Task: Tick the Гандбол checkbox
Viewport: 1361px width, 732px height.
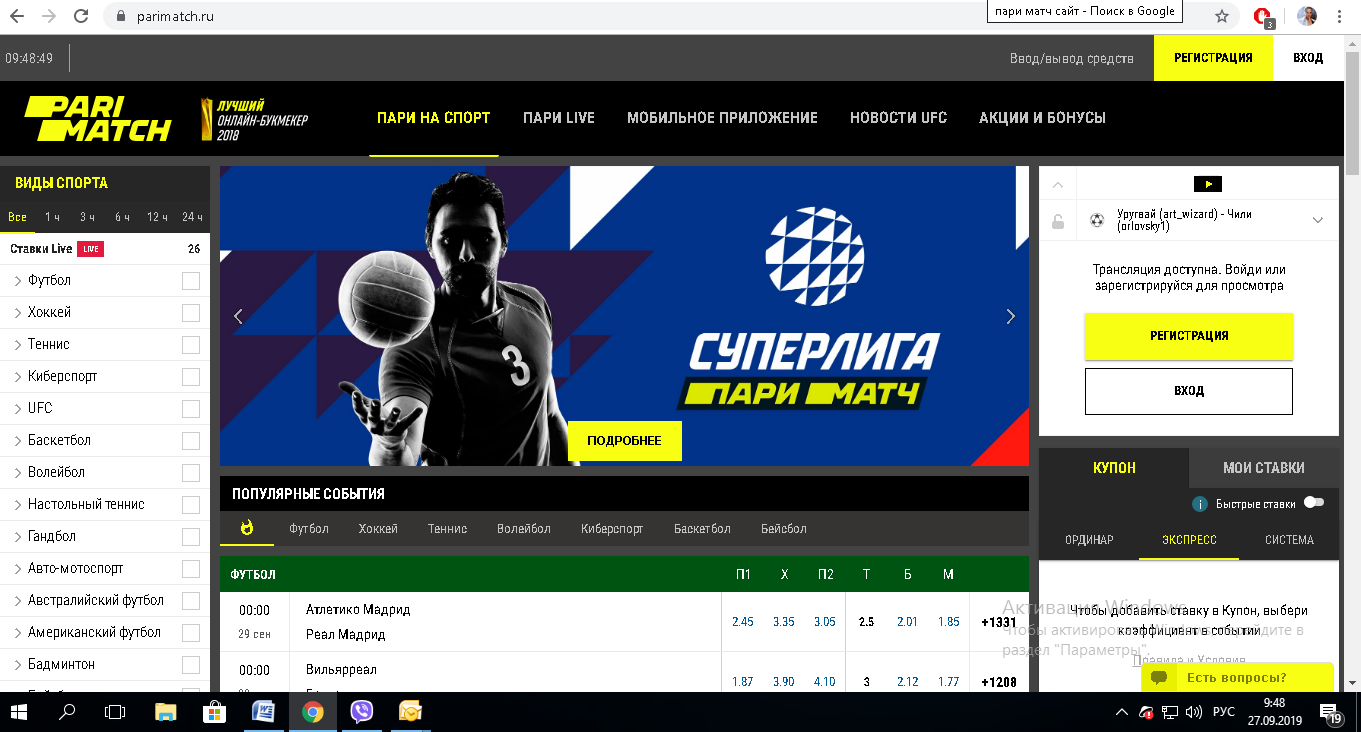Action: pyautogui.click(x=191, y=537)
